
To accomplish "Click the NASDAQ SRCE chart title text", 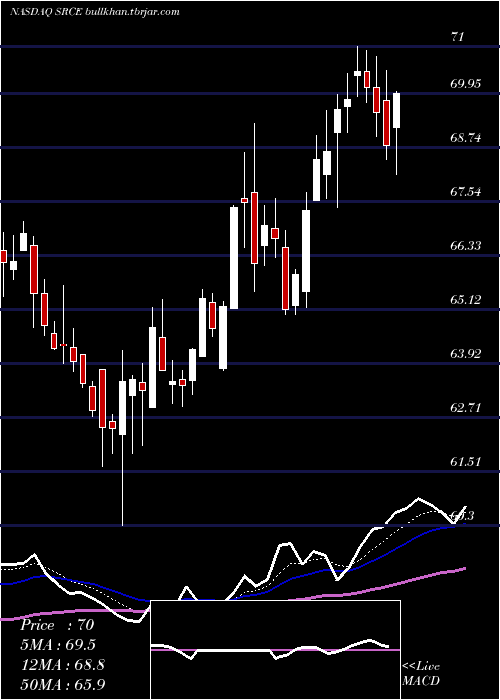I will pos(95,12).
